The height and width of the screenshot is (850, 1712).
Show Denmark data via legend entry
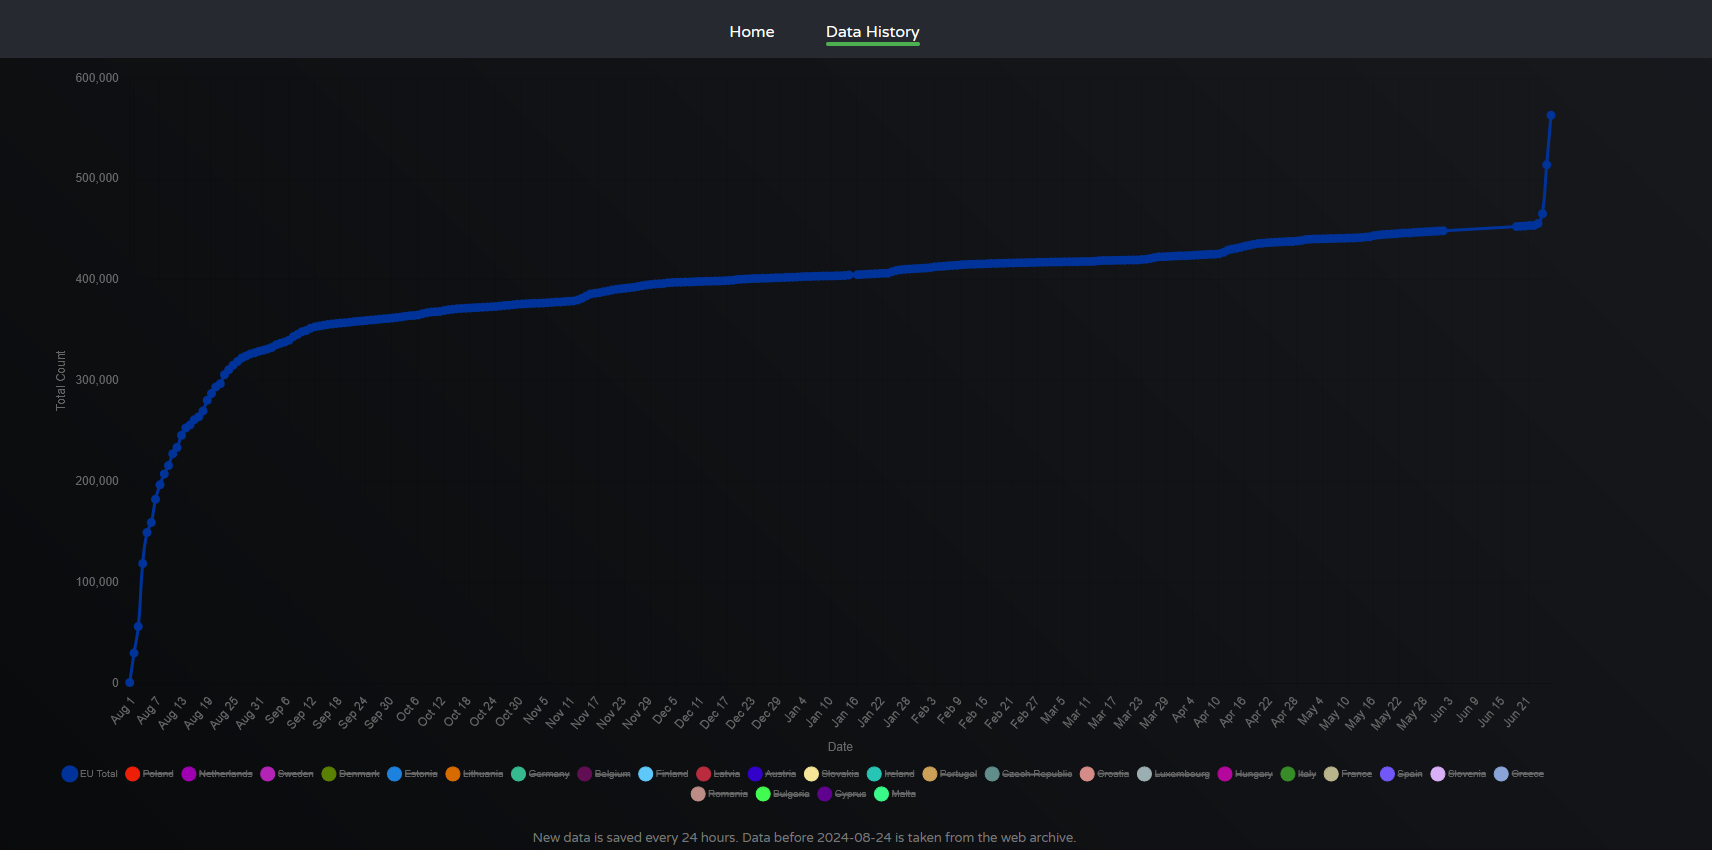tap(350, 774)
